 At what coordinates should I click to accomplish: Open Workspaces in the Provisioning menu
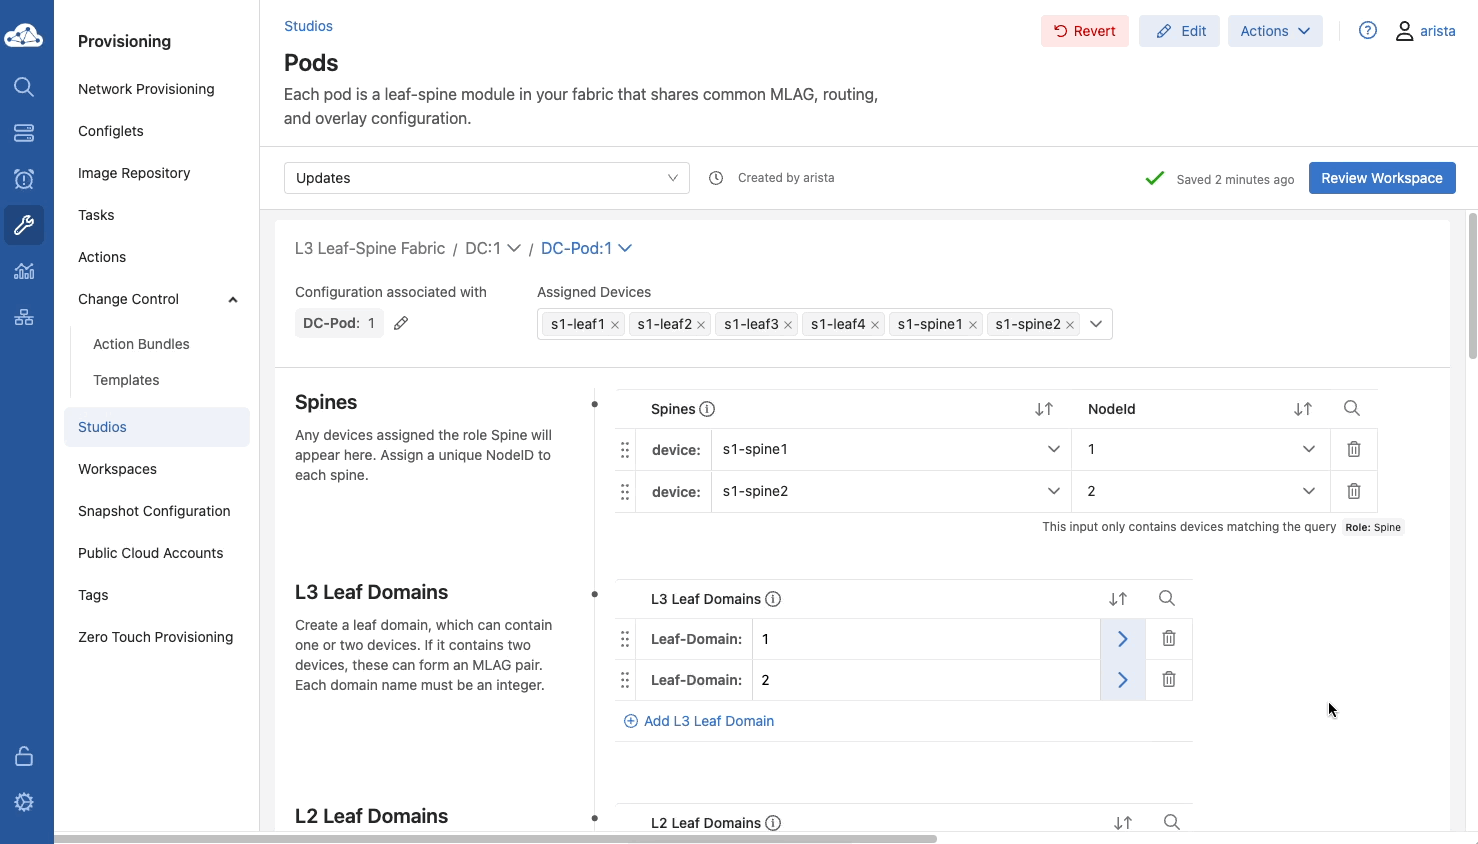pos(117,469)
